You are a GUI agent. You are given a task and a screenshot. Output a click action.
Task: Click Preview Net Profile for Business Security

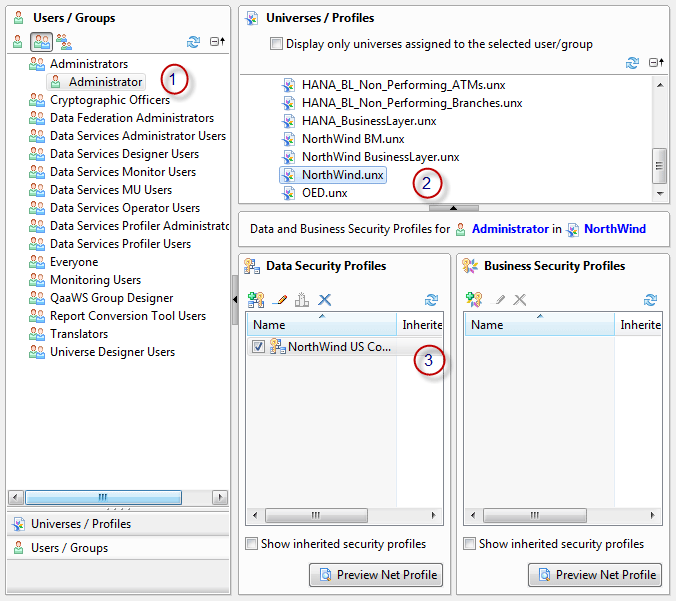point(595,575)
